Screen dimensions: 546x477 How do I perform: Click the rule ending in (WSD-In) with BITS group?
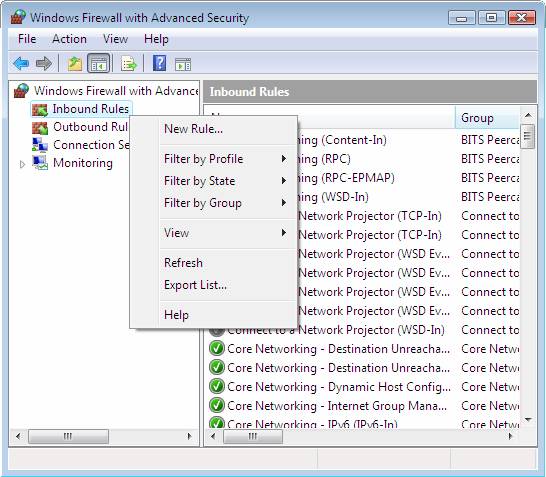tap(332, 197)
